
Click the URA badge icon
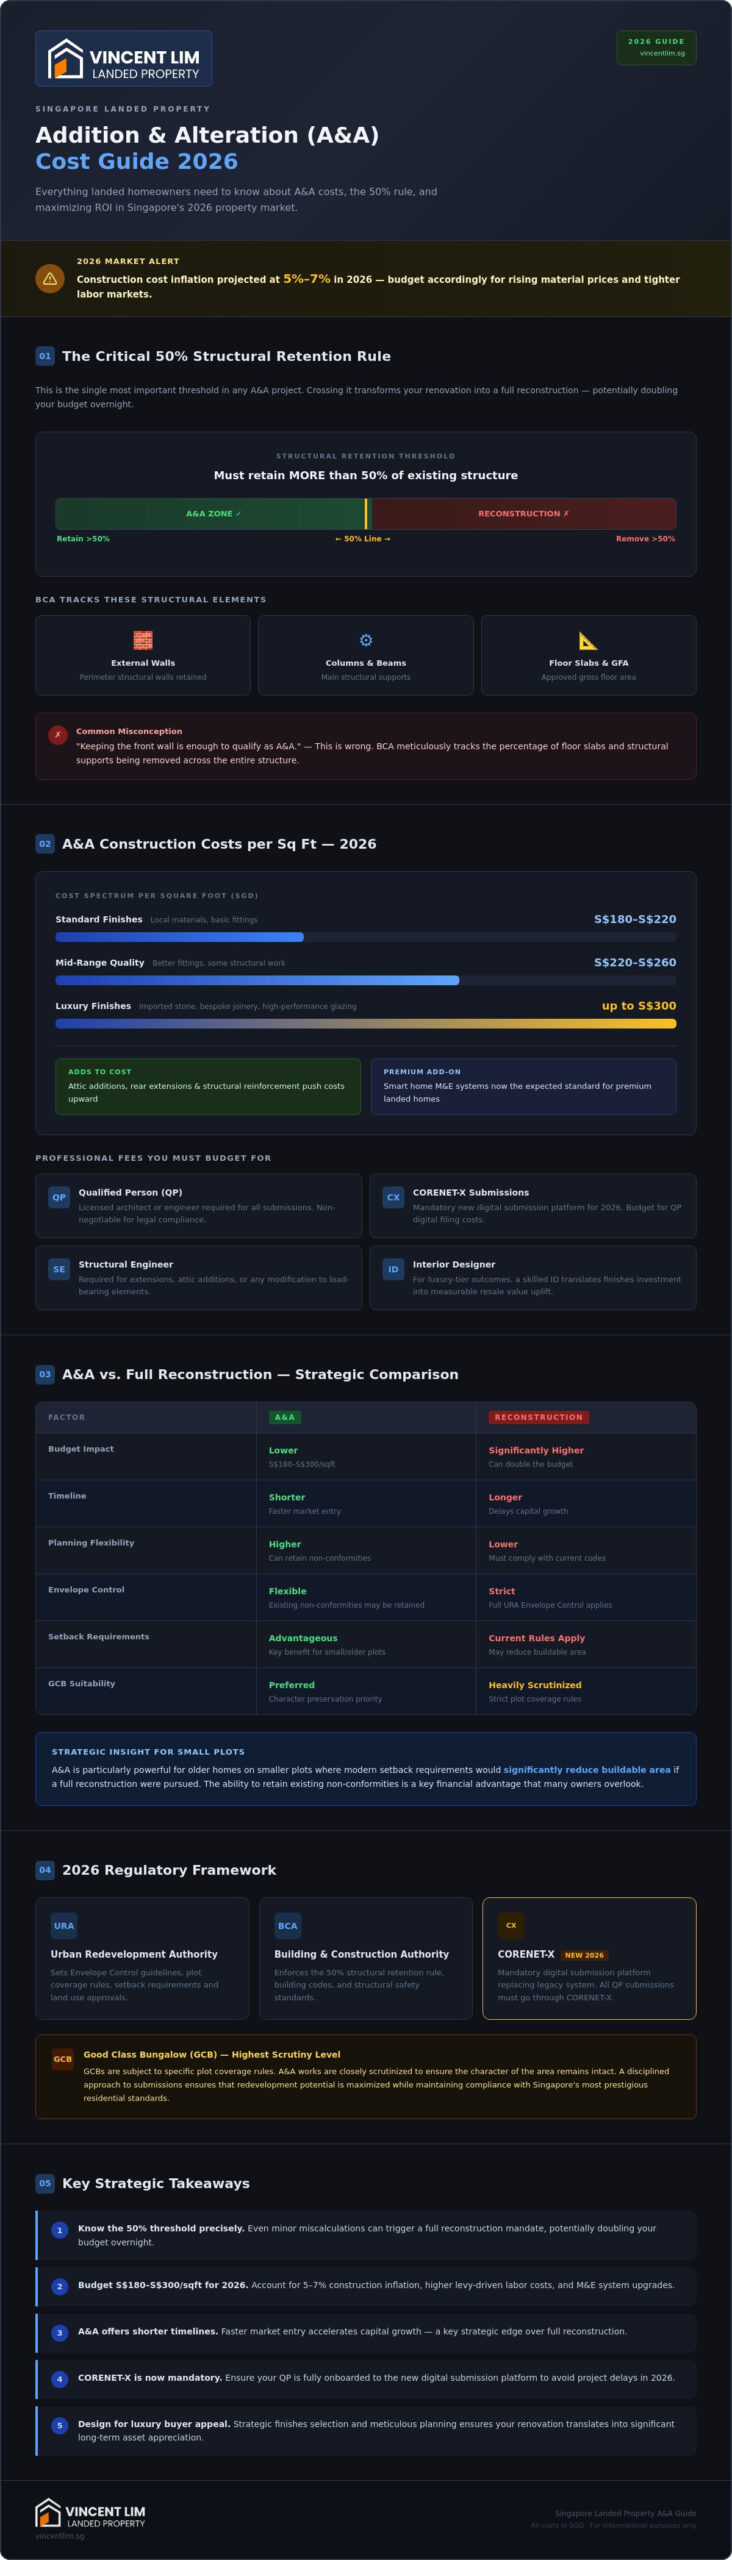point(64,1926)
